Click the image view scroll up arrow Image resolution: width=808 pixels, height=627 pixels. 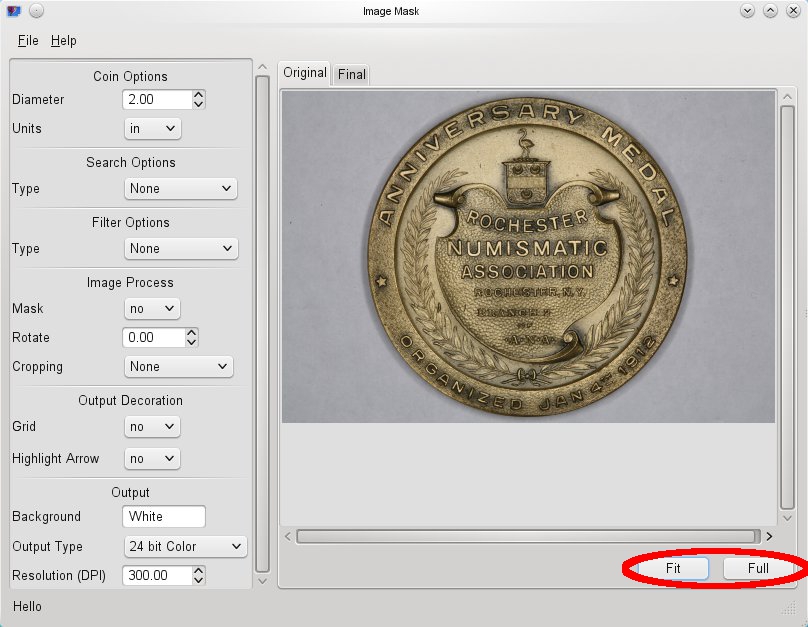[787, 97]
